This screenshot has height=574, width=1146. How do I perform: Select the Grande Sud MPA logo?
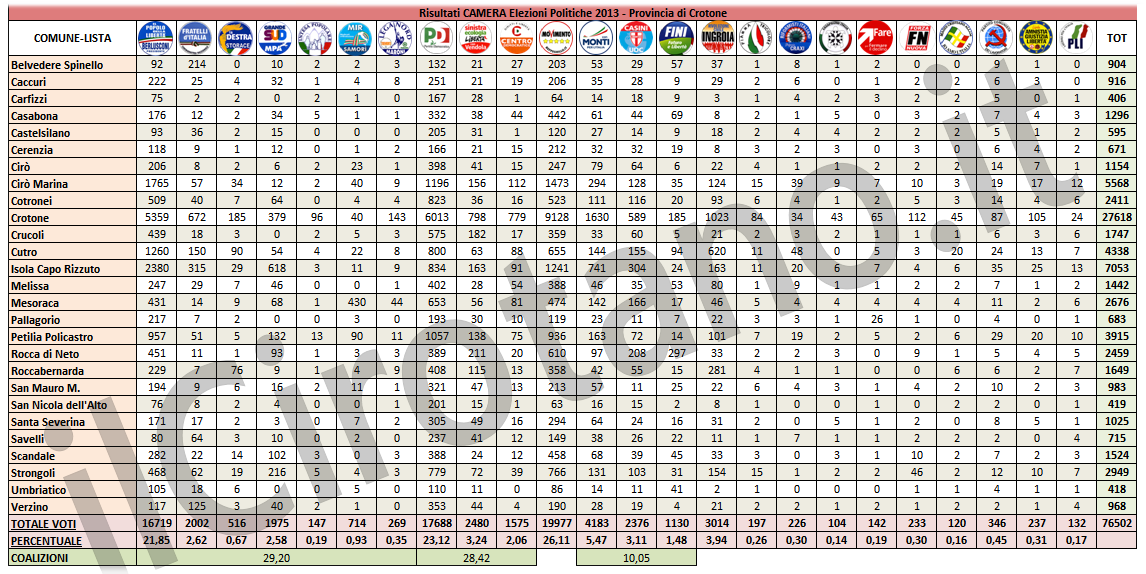275,37
